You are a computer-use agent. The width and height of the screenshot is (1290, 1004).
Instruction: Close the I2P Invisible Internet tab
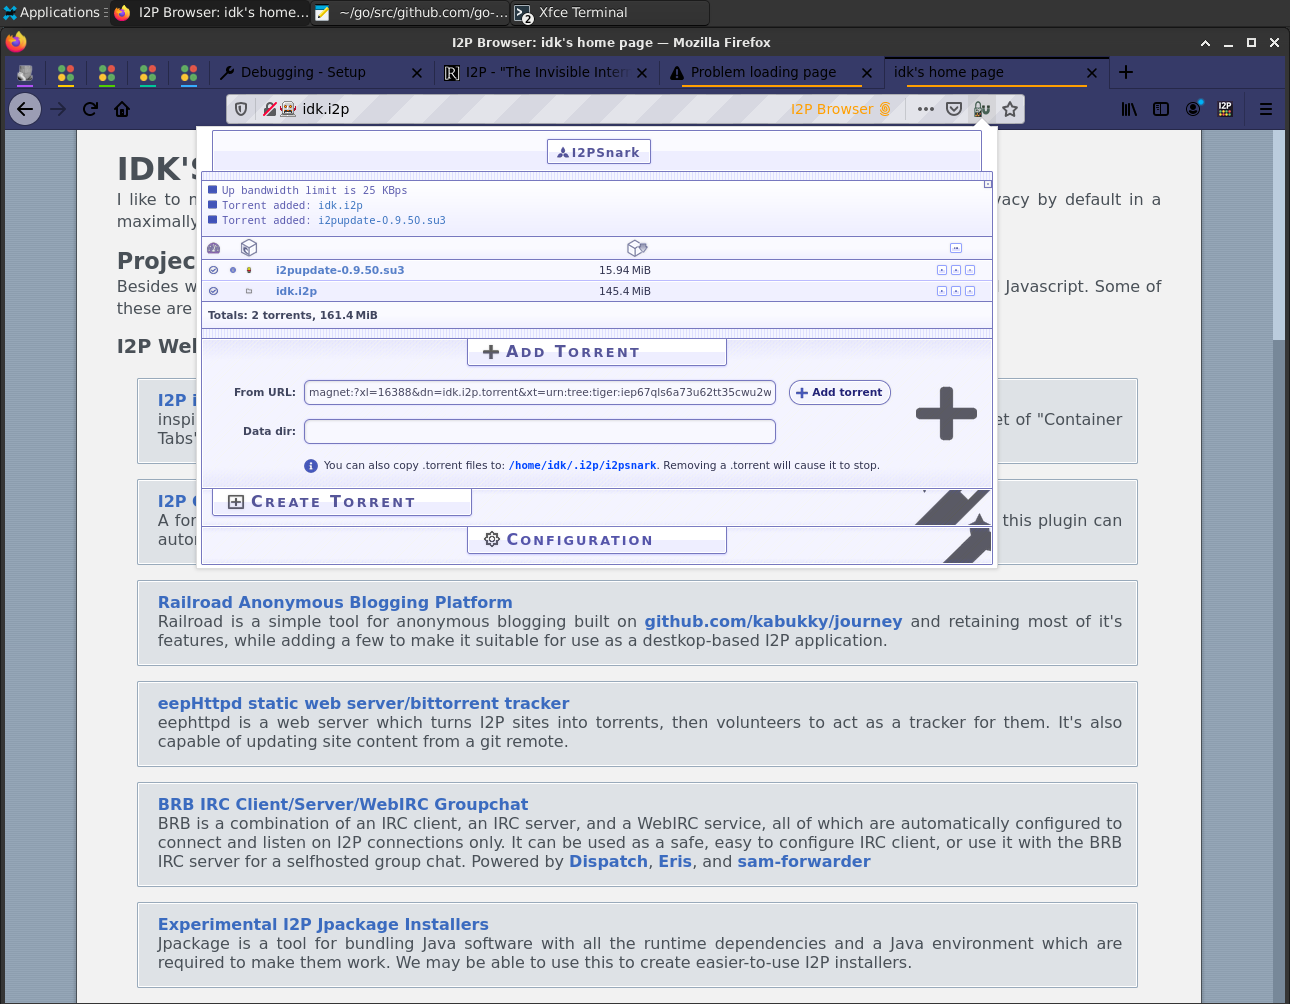642,73
